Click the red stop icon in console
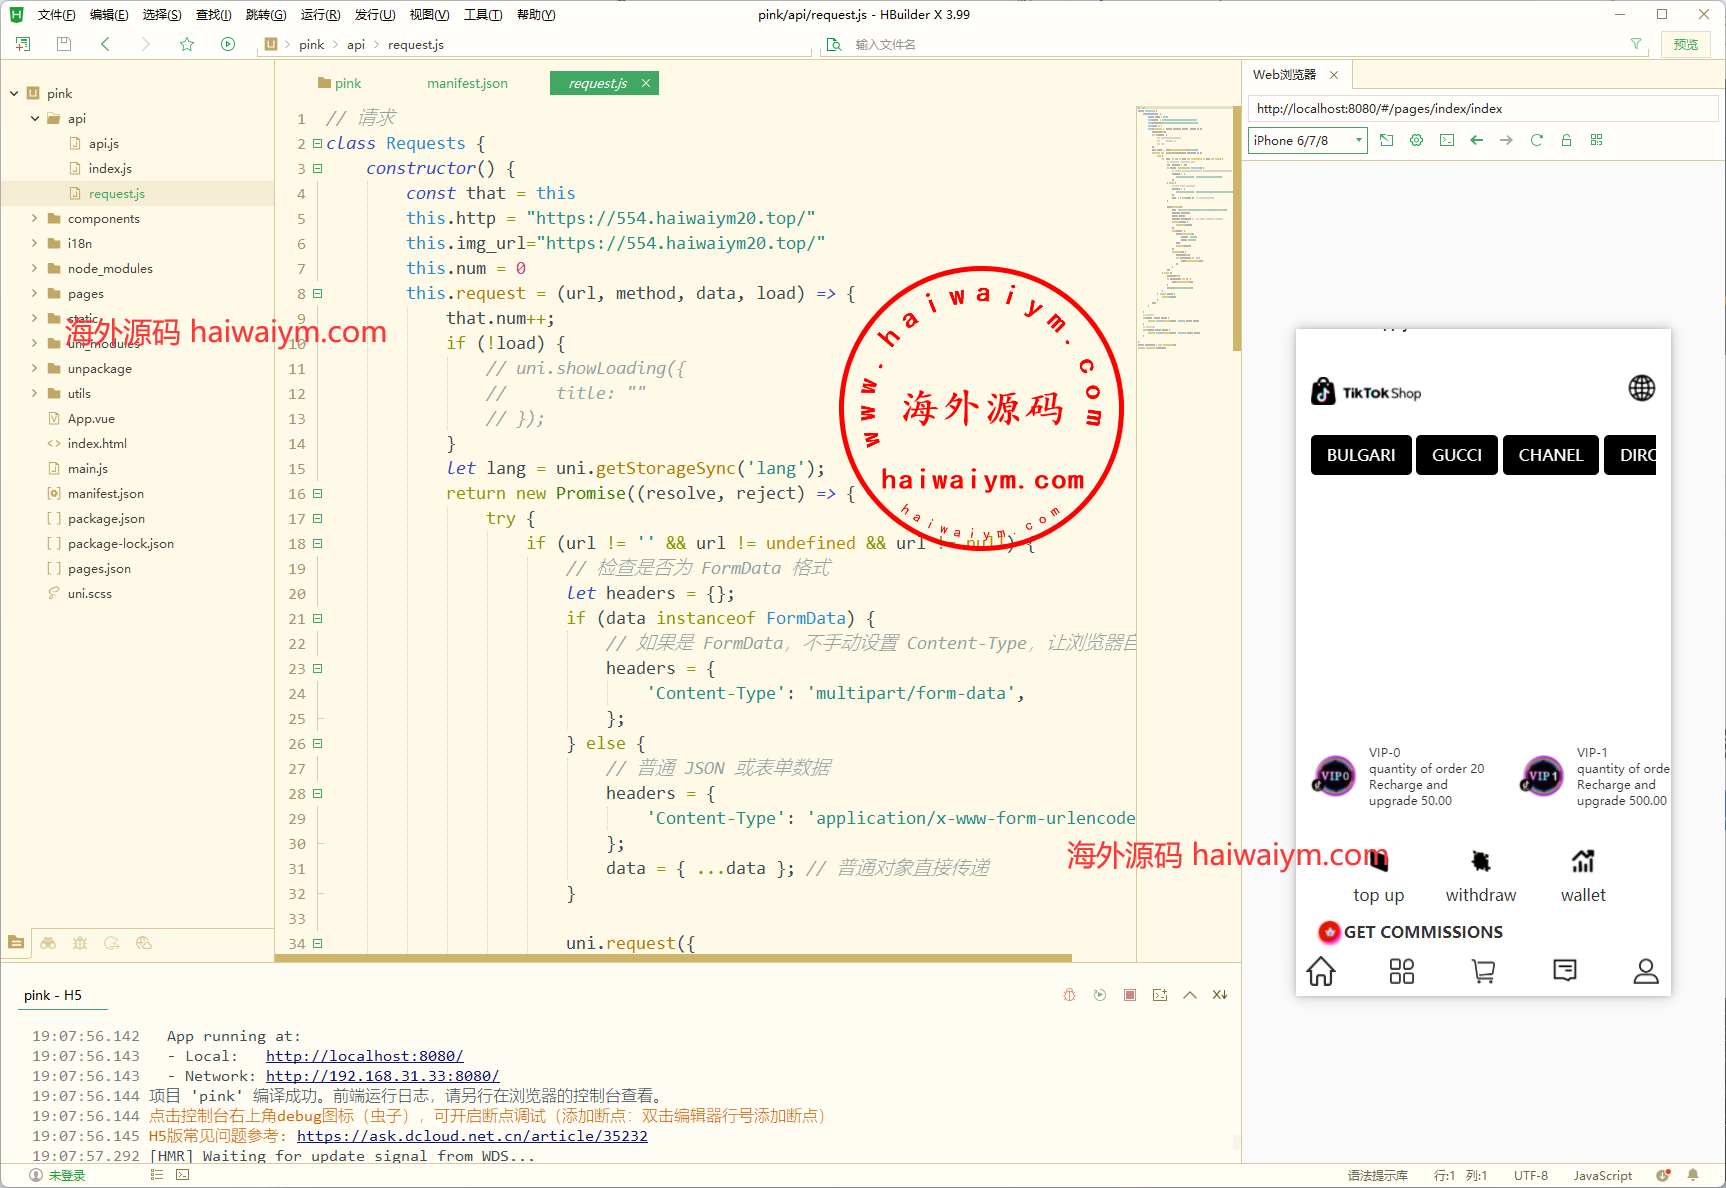 1129,995
